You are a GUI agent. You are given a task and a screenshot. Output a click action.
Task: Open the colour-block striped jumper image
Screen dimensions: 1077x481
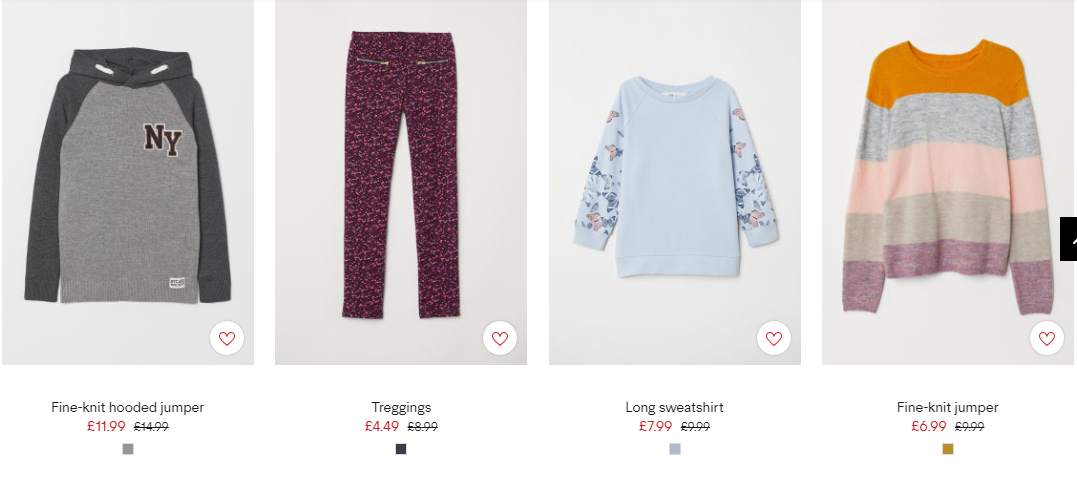tap(948, 182)
